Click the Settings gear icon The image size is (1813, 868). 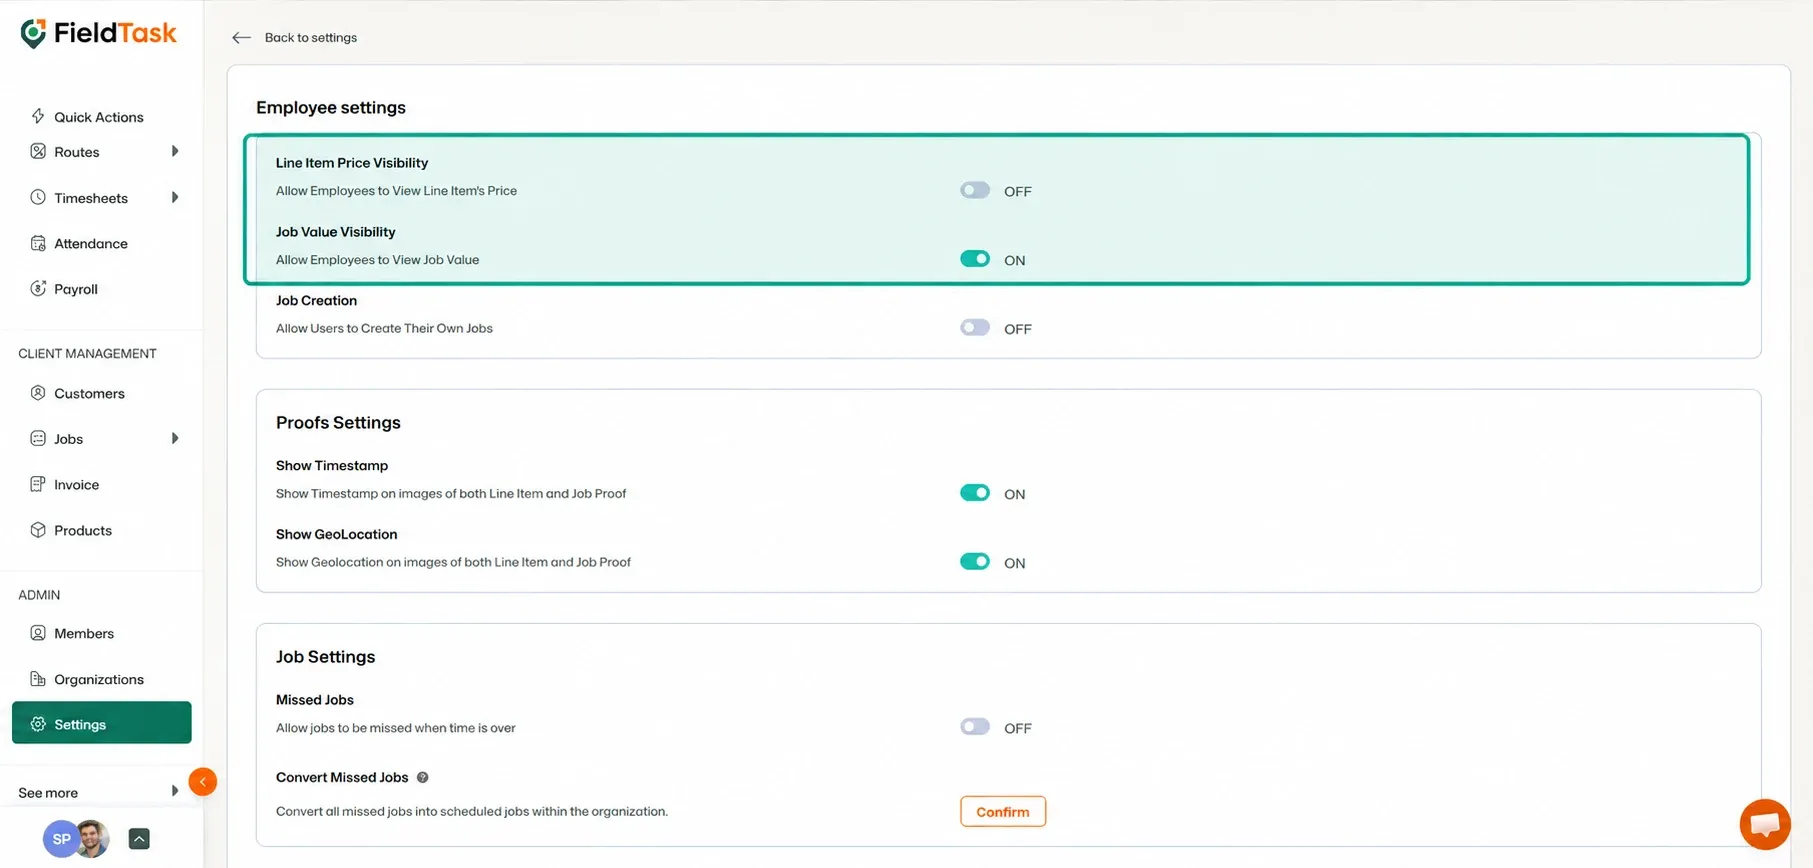38,724
